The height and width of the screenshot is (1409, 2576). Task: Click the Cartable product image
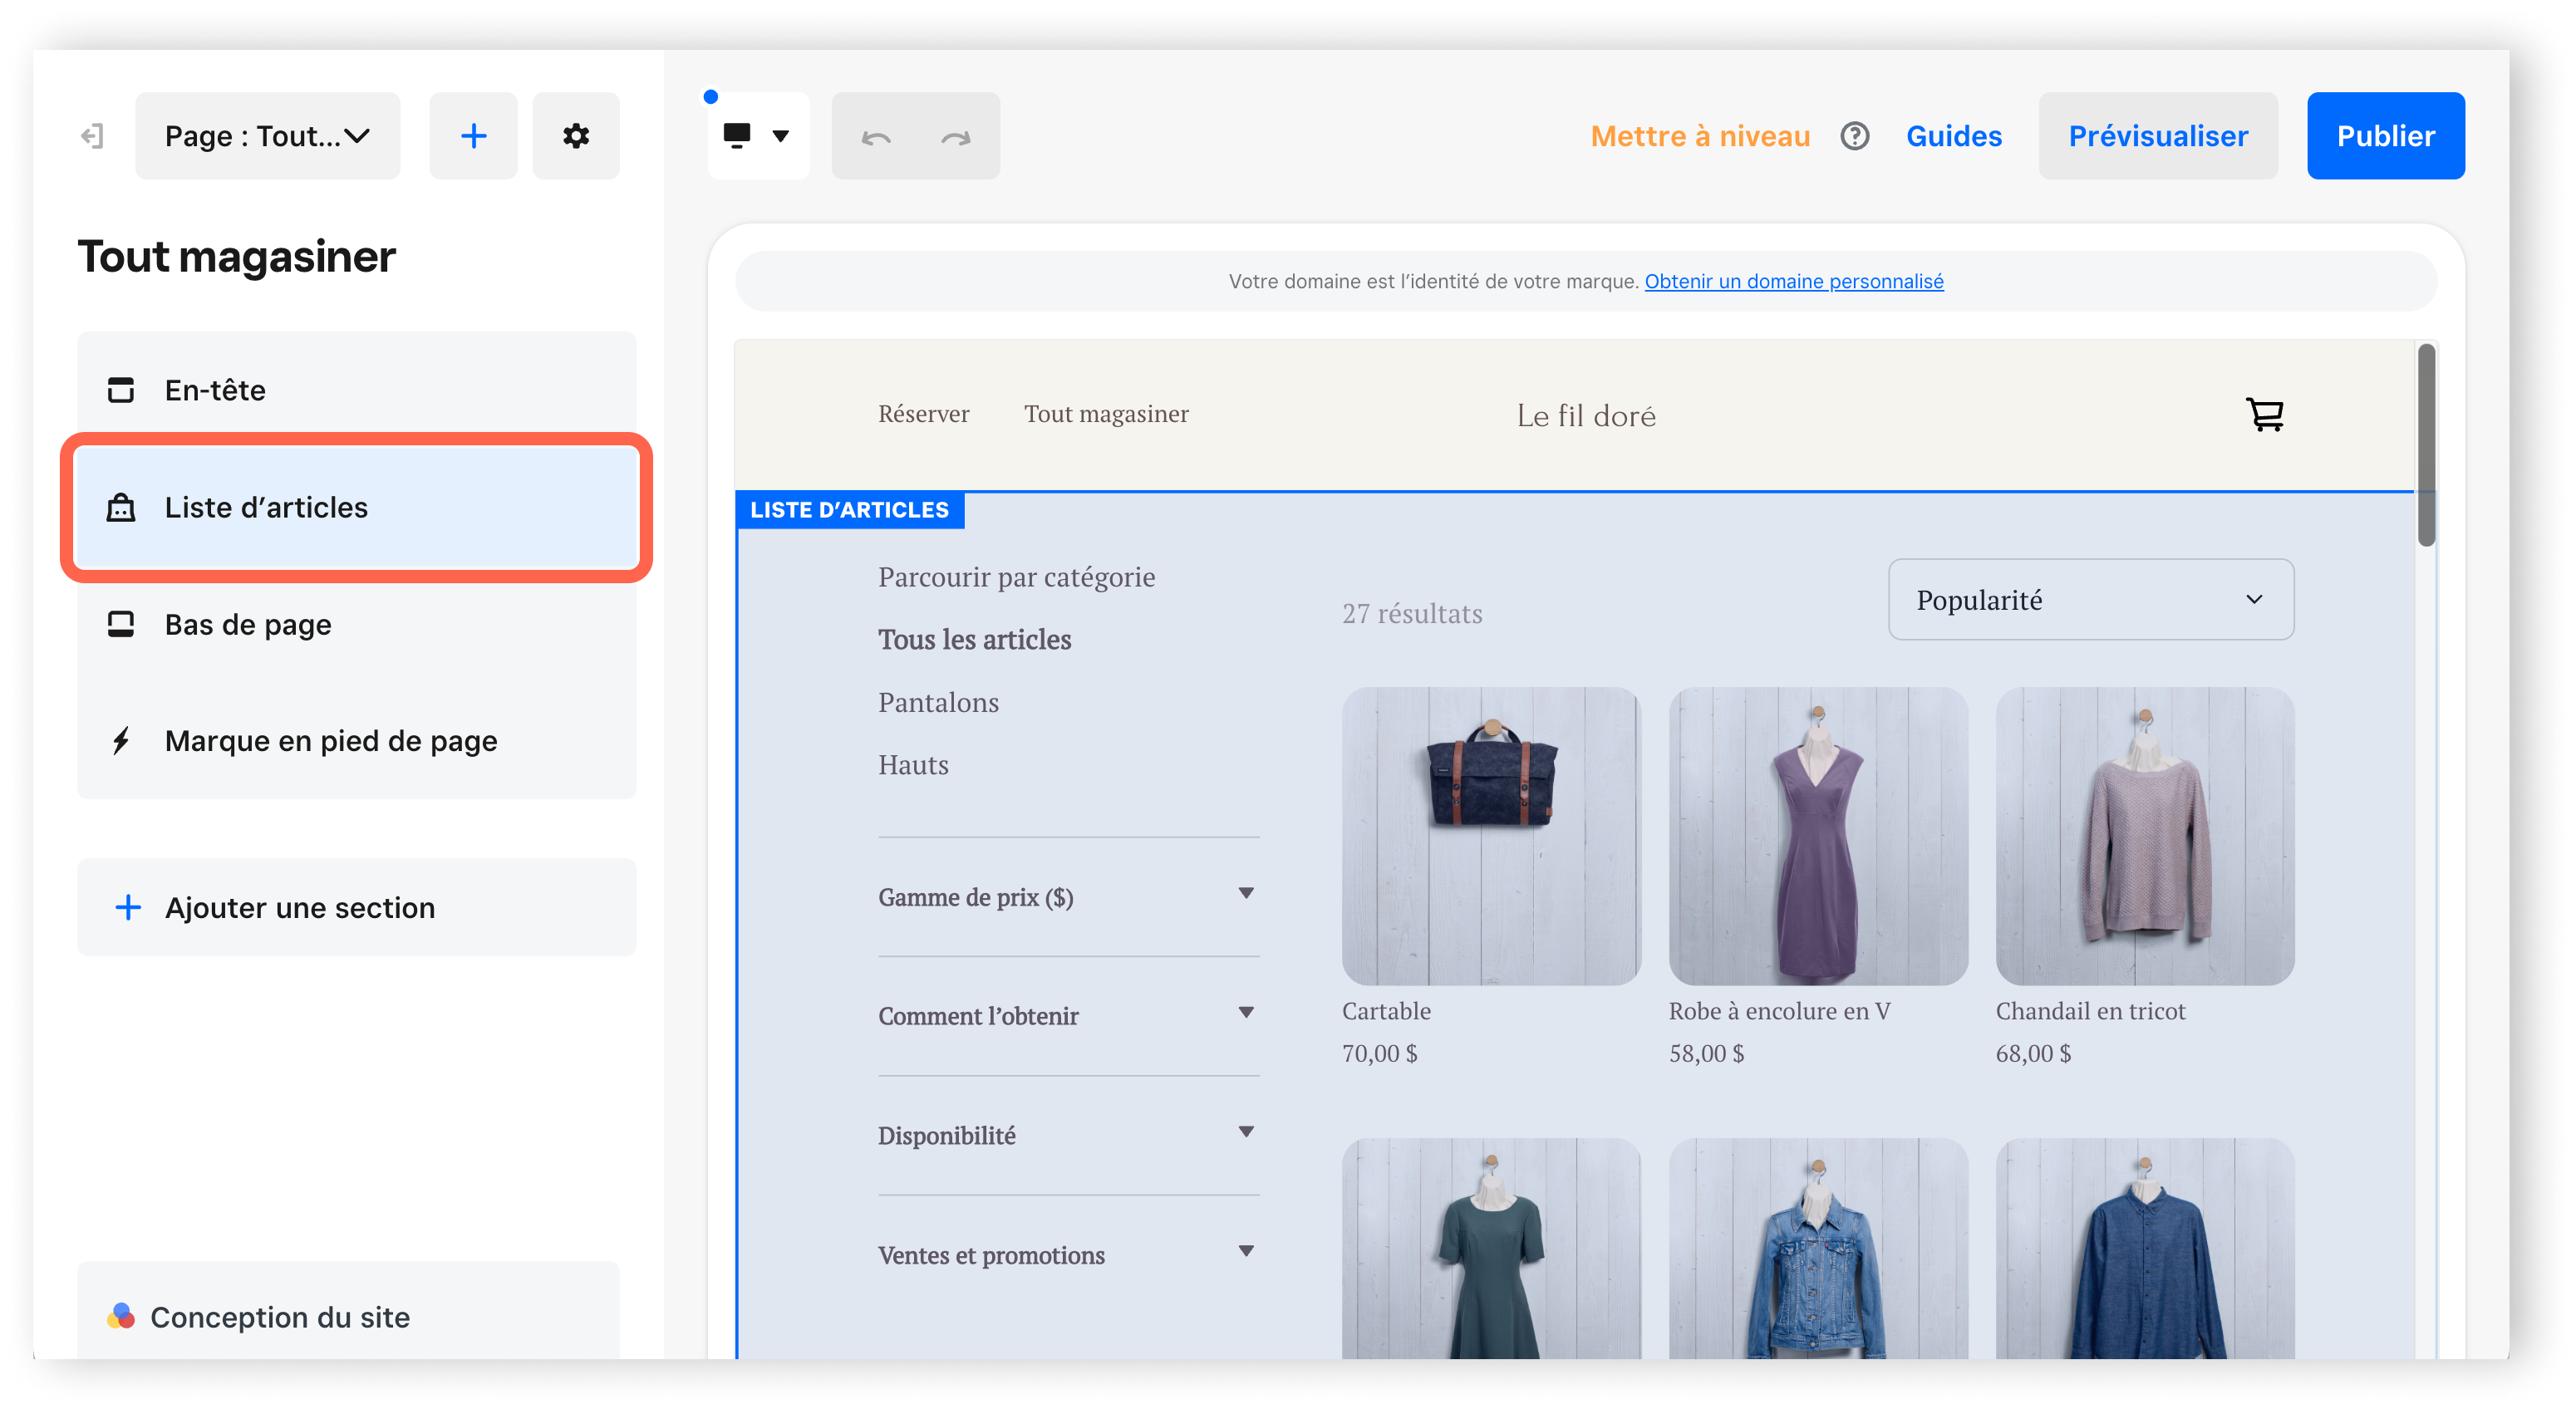[x=1491, y=836]
